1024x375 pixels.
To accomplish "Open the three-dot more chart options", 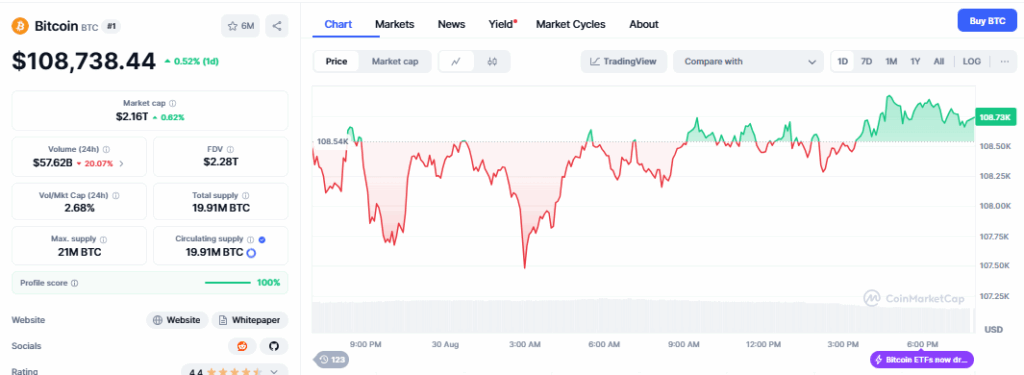I will point(1004,61).
